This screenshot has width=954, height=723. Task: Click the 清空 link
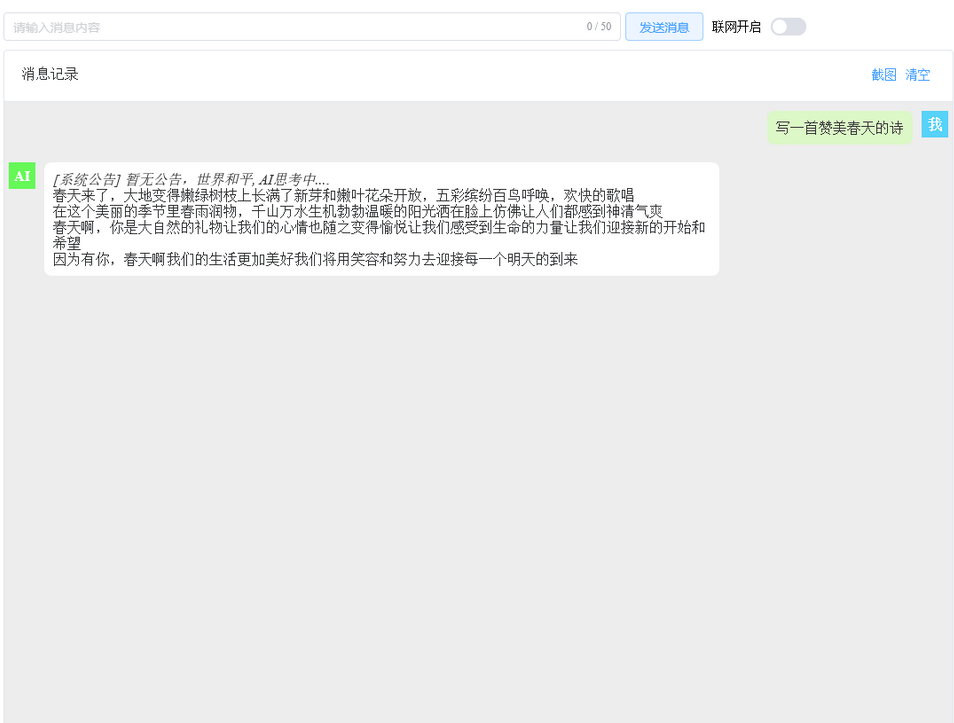917,74
